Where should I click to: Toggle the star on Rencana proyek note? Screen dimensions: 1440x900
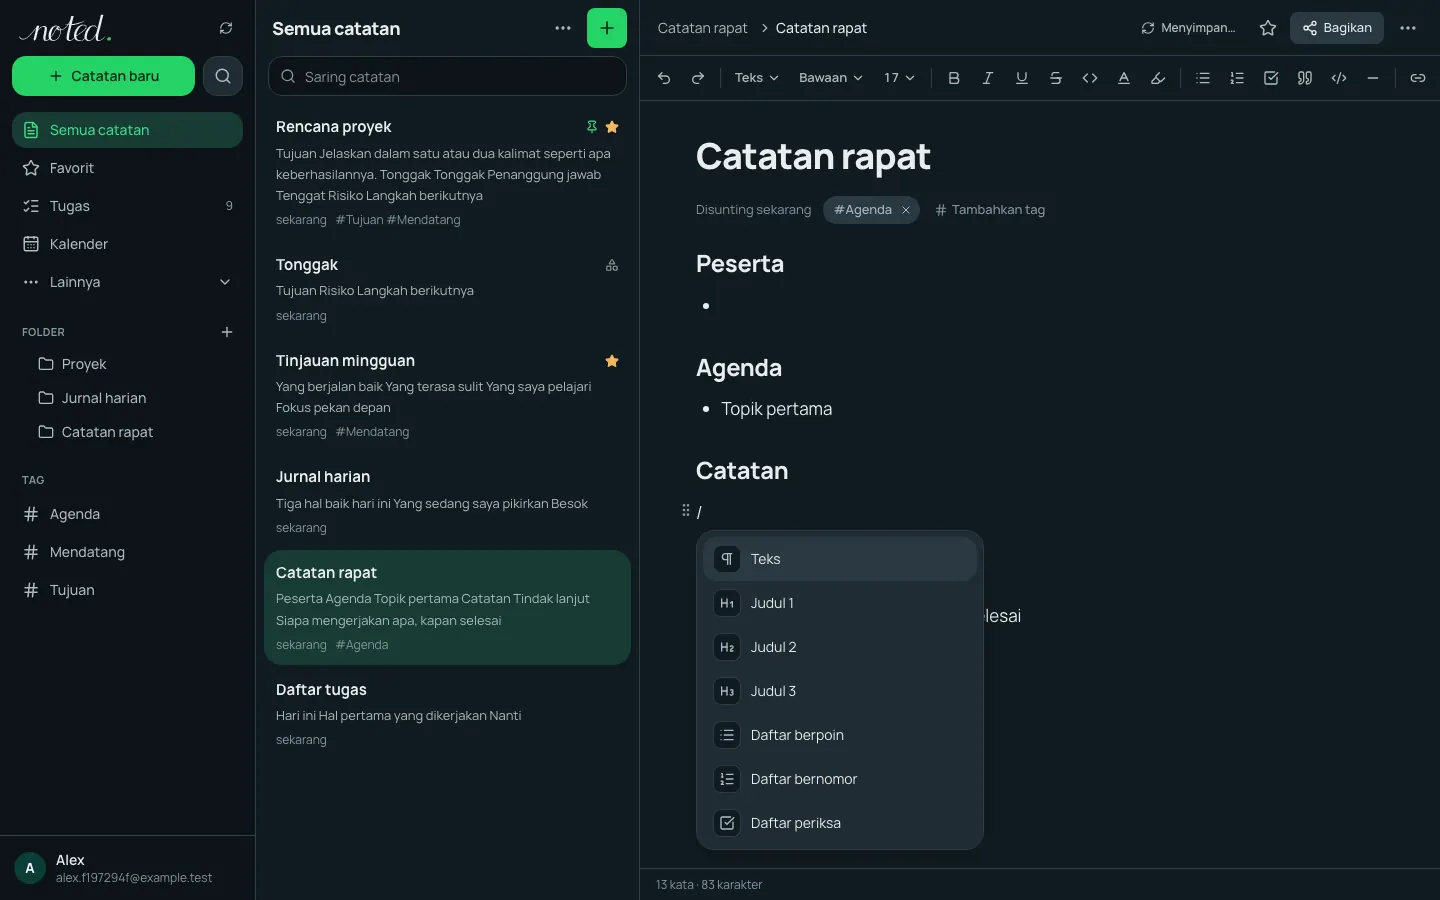tap(612, 127)
